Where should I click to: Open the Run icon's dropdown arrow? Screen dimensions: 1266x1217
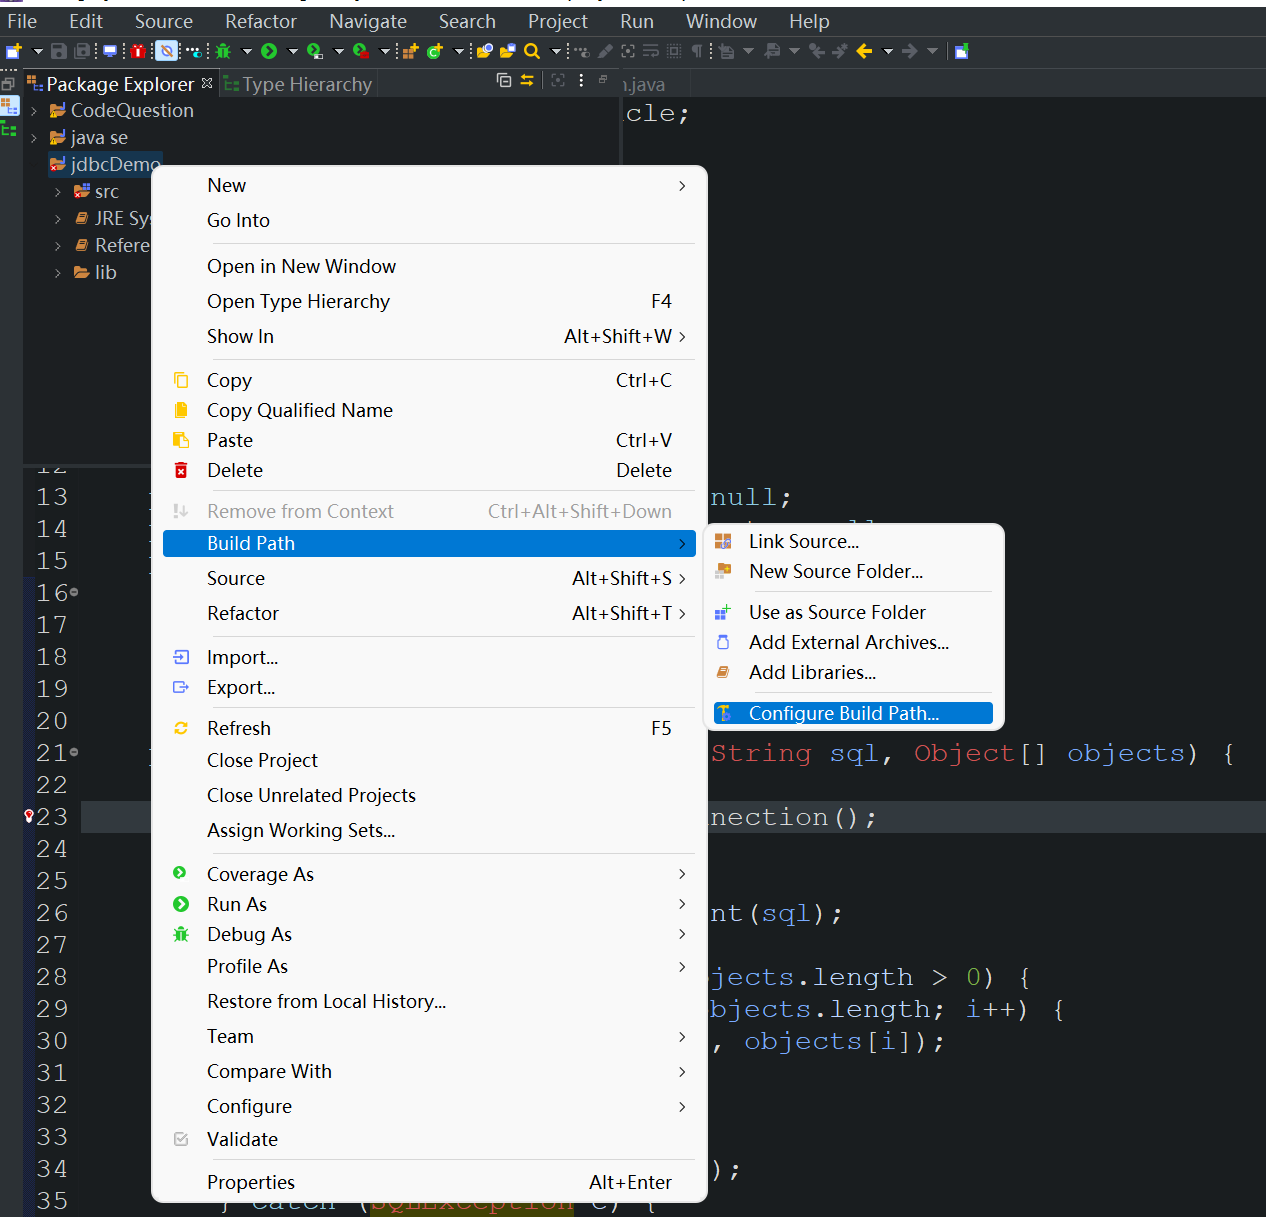click(292, 51)
